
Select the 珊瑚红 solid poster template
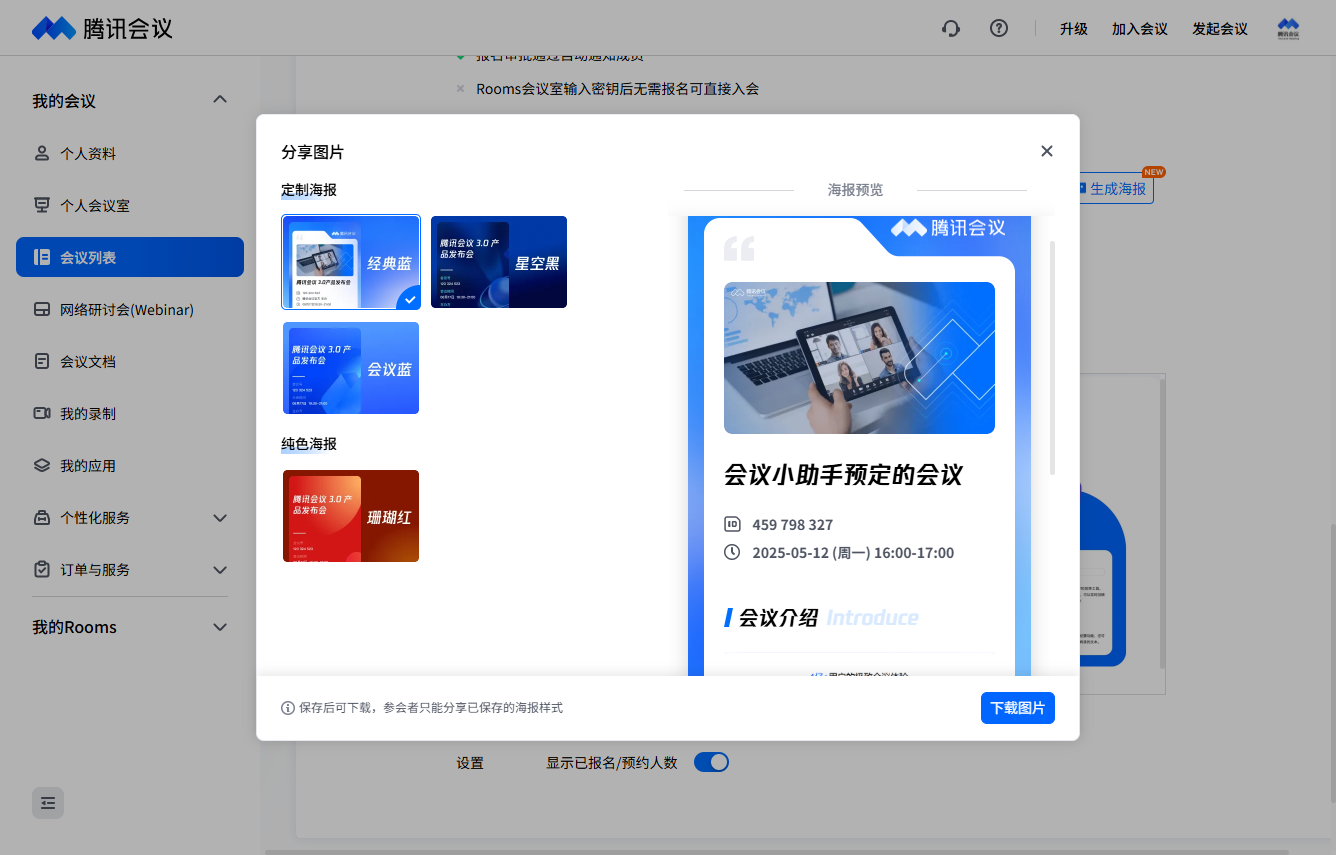pos(351,516)
